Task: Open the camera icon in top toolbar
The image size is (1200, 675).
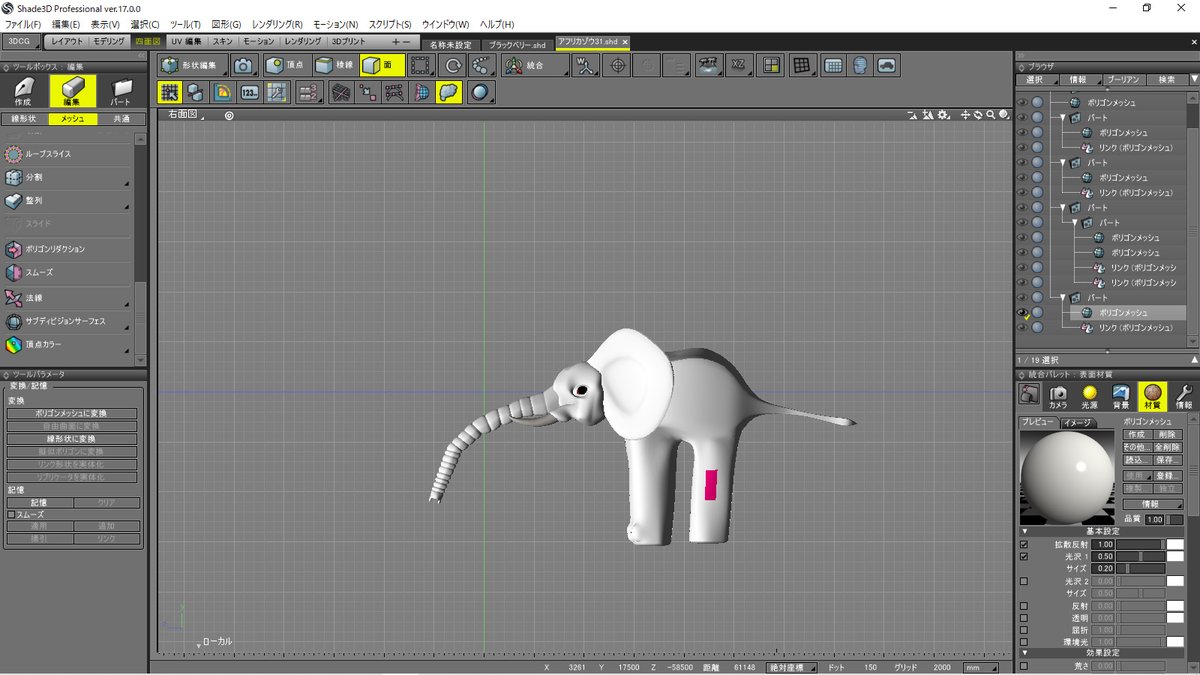Action: coord(243,65)
